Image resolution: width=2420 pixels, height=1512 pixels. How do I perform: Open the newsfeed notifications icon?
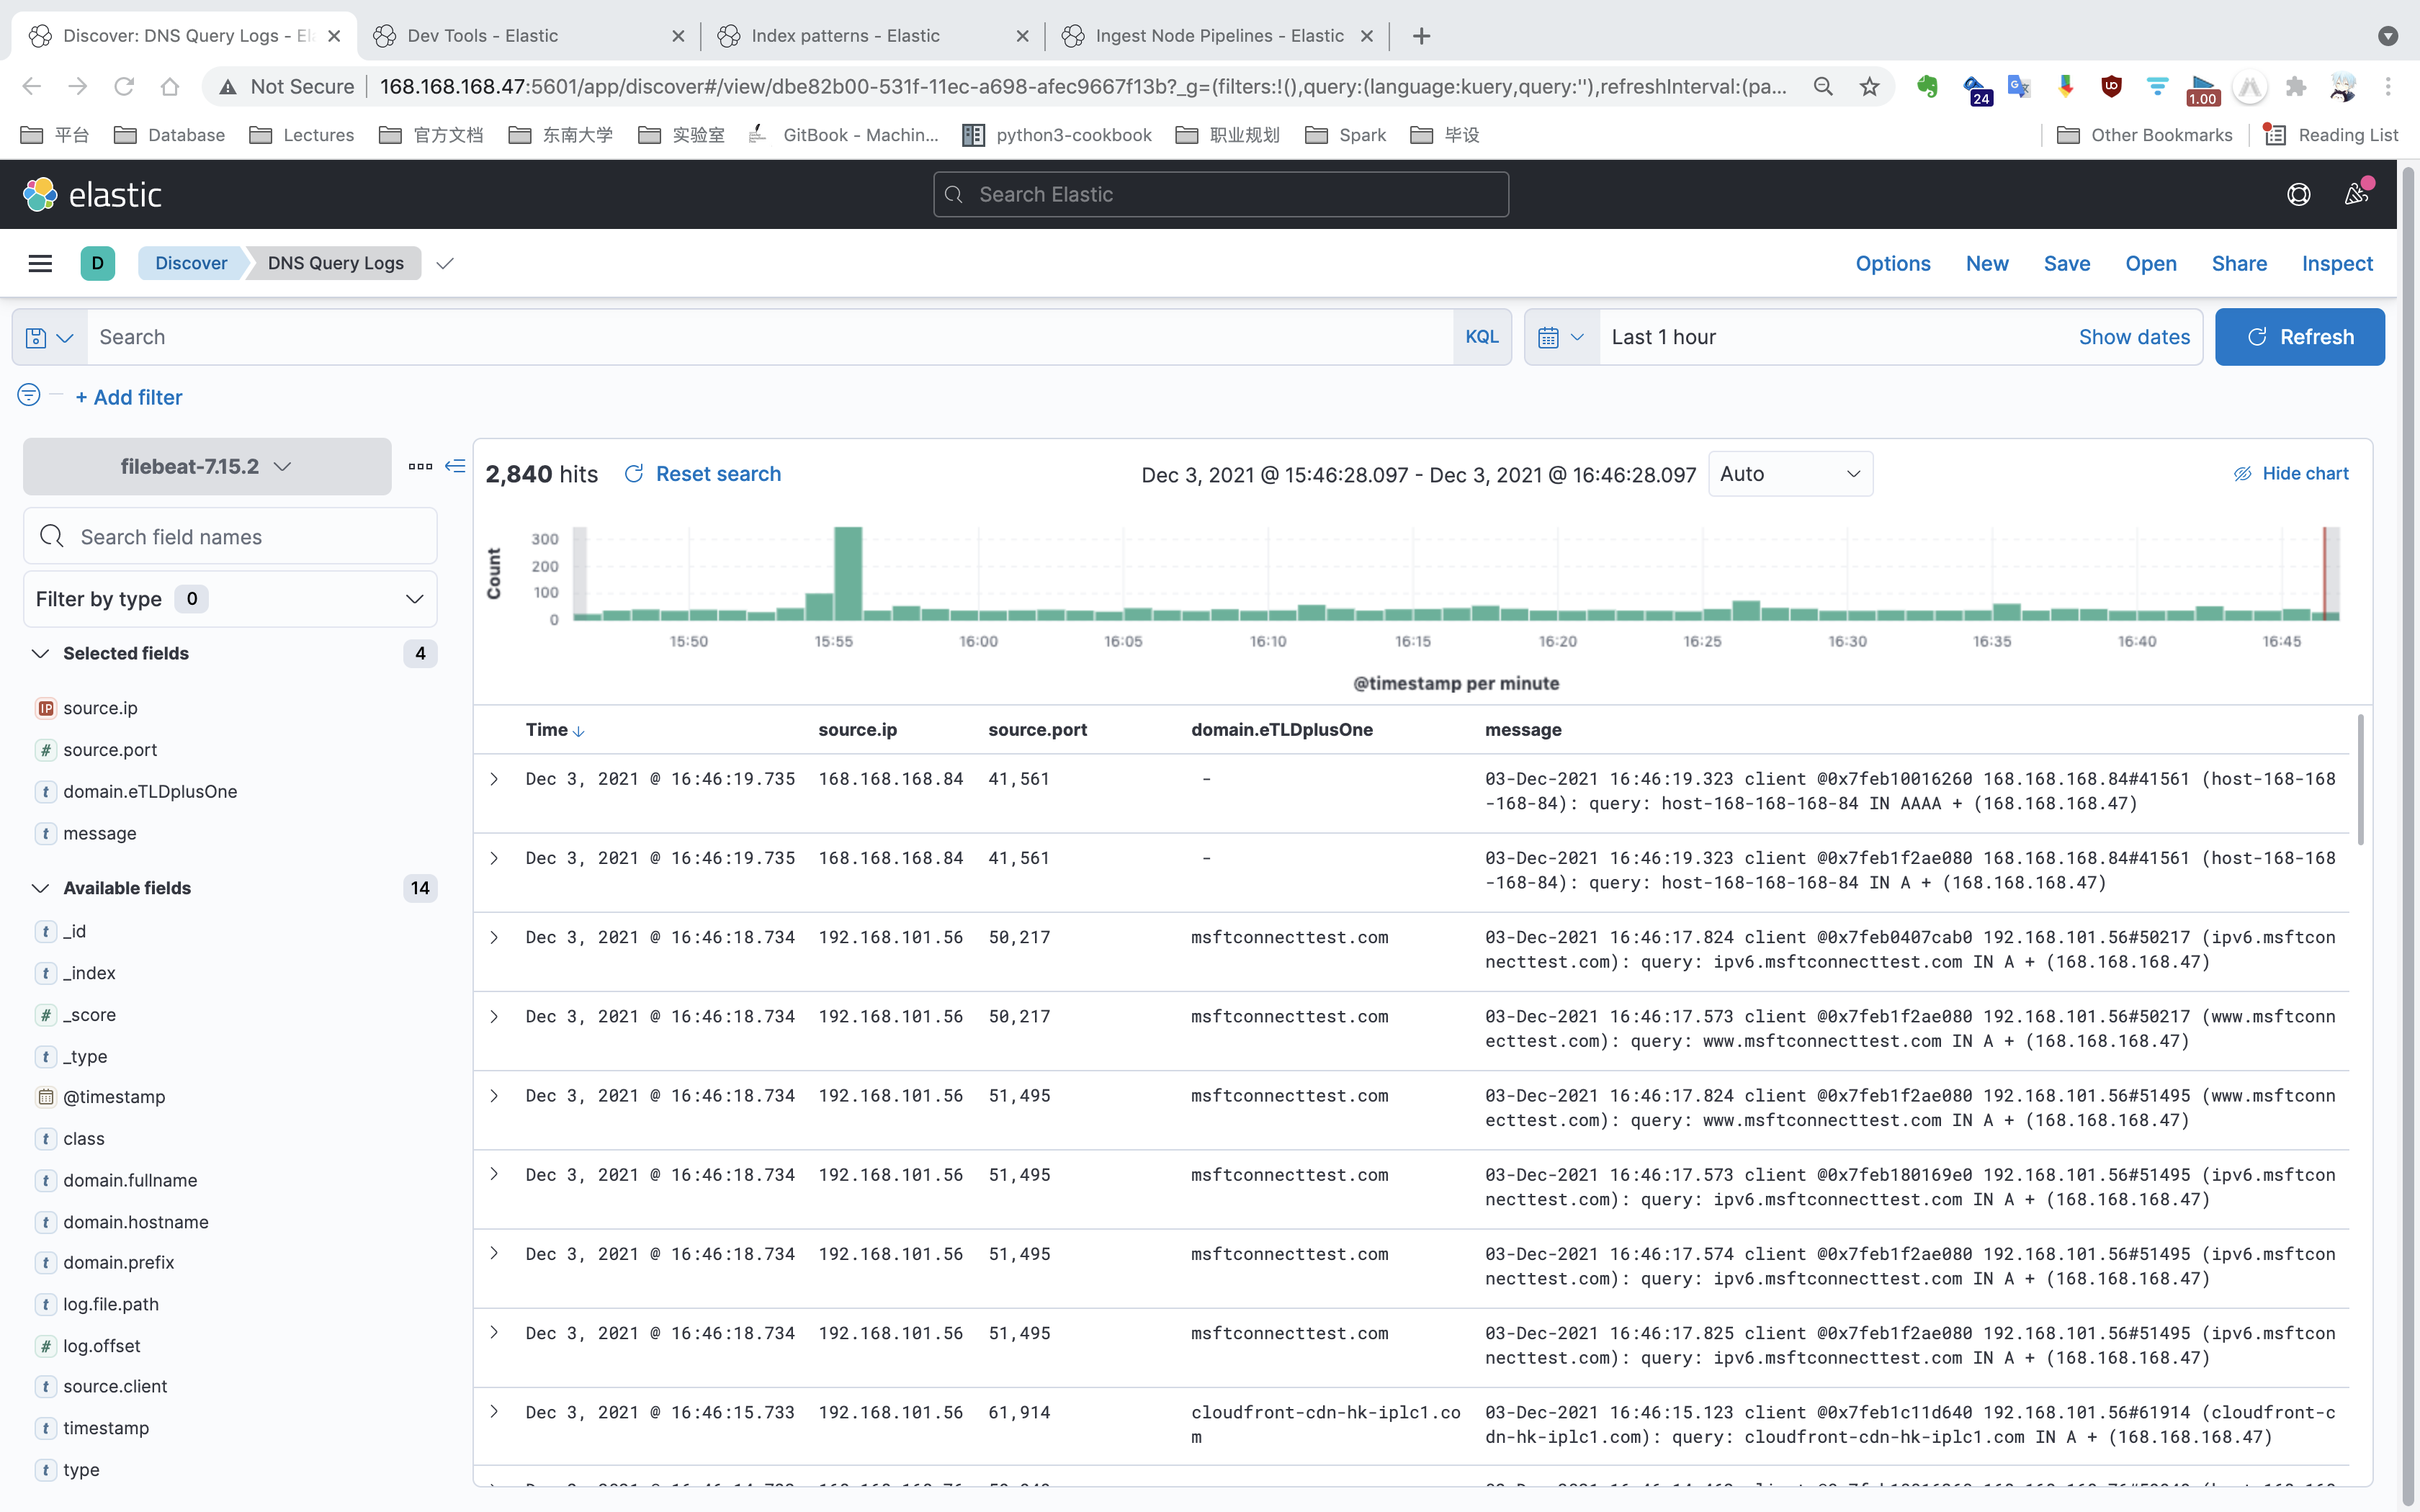point(2356,194)
